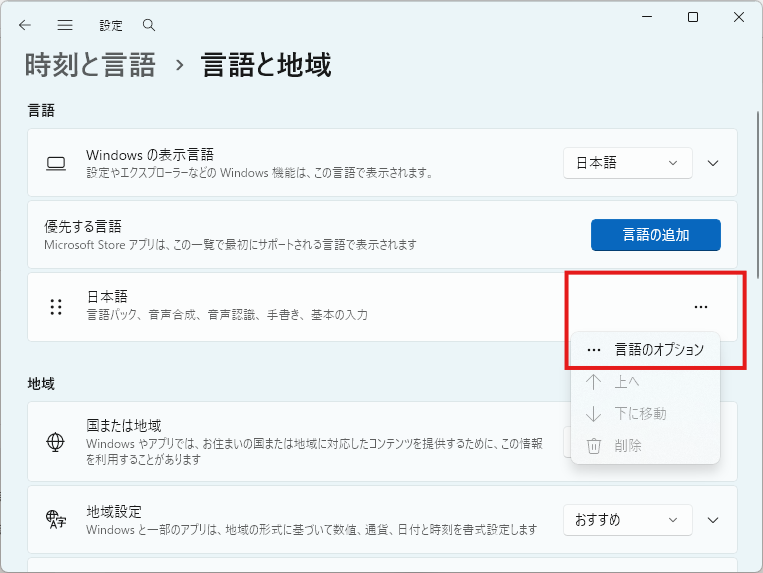Viewport: 763px width, 573px height.
Task: Click the trash icon beside 削除
Action: point(594,446)
